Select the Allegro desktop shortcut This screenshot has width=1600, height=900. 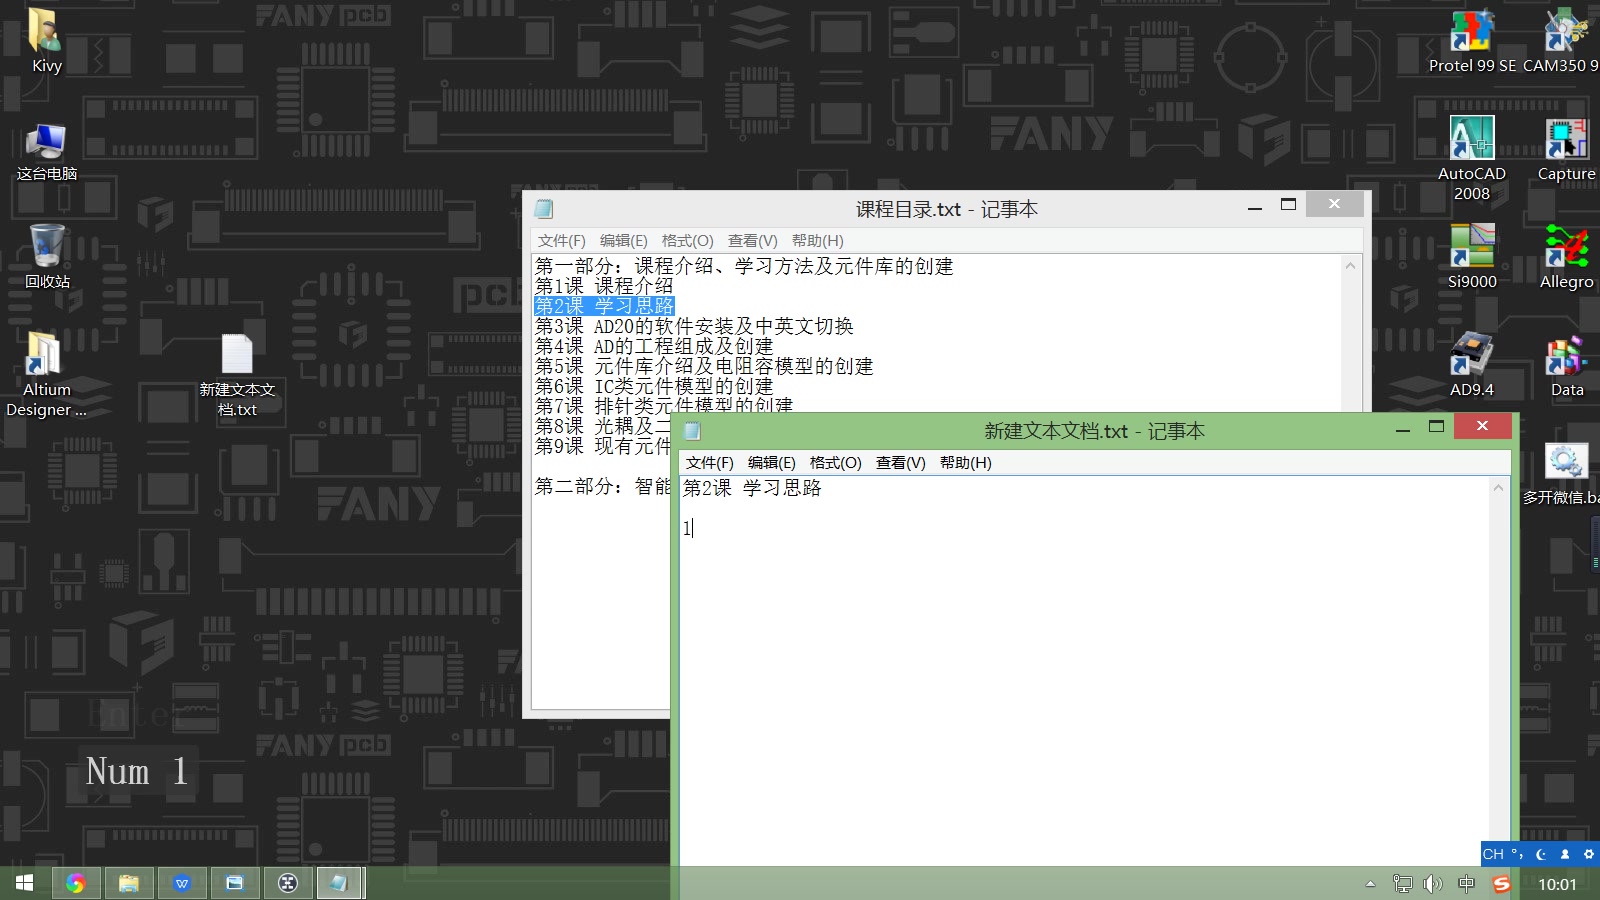(1566, 257)
